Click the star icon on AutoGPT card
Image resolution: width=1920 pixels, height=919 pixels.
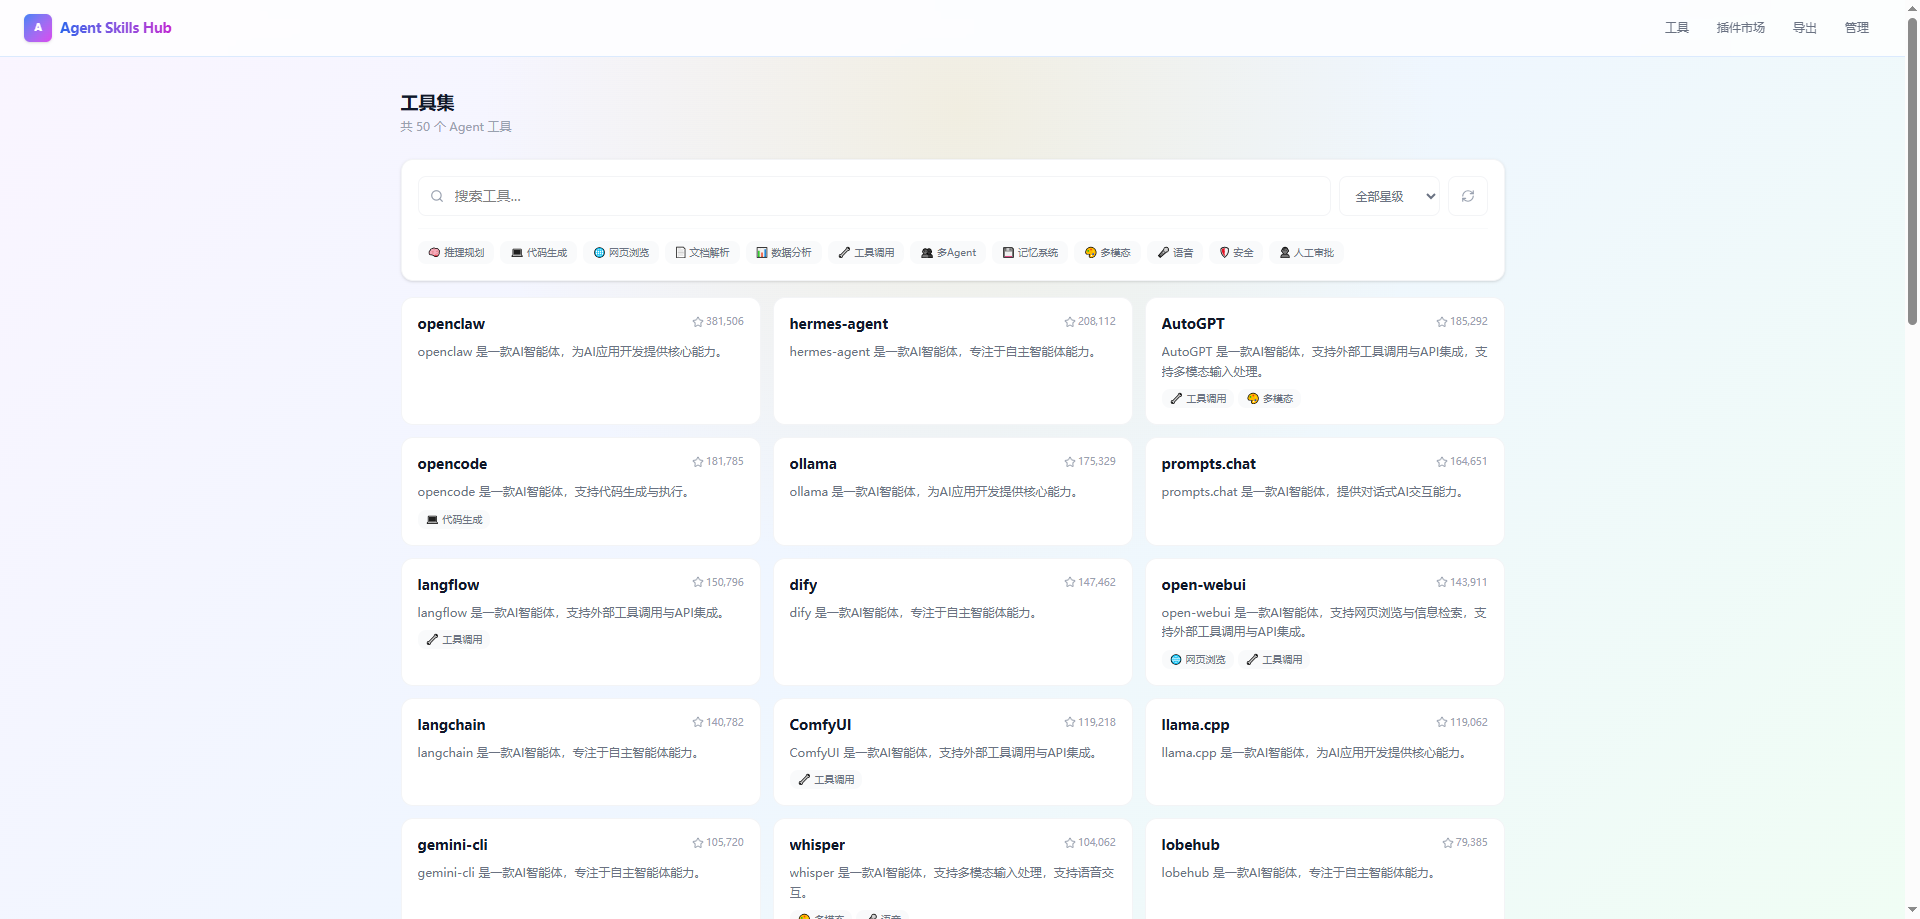1442,322
